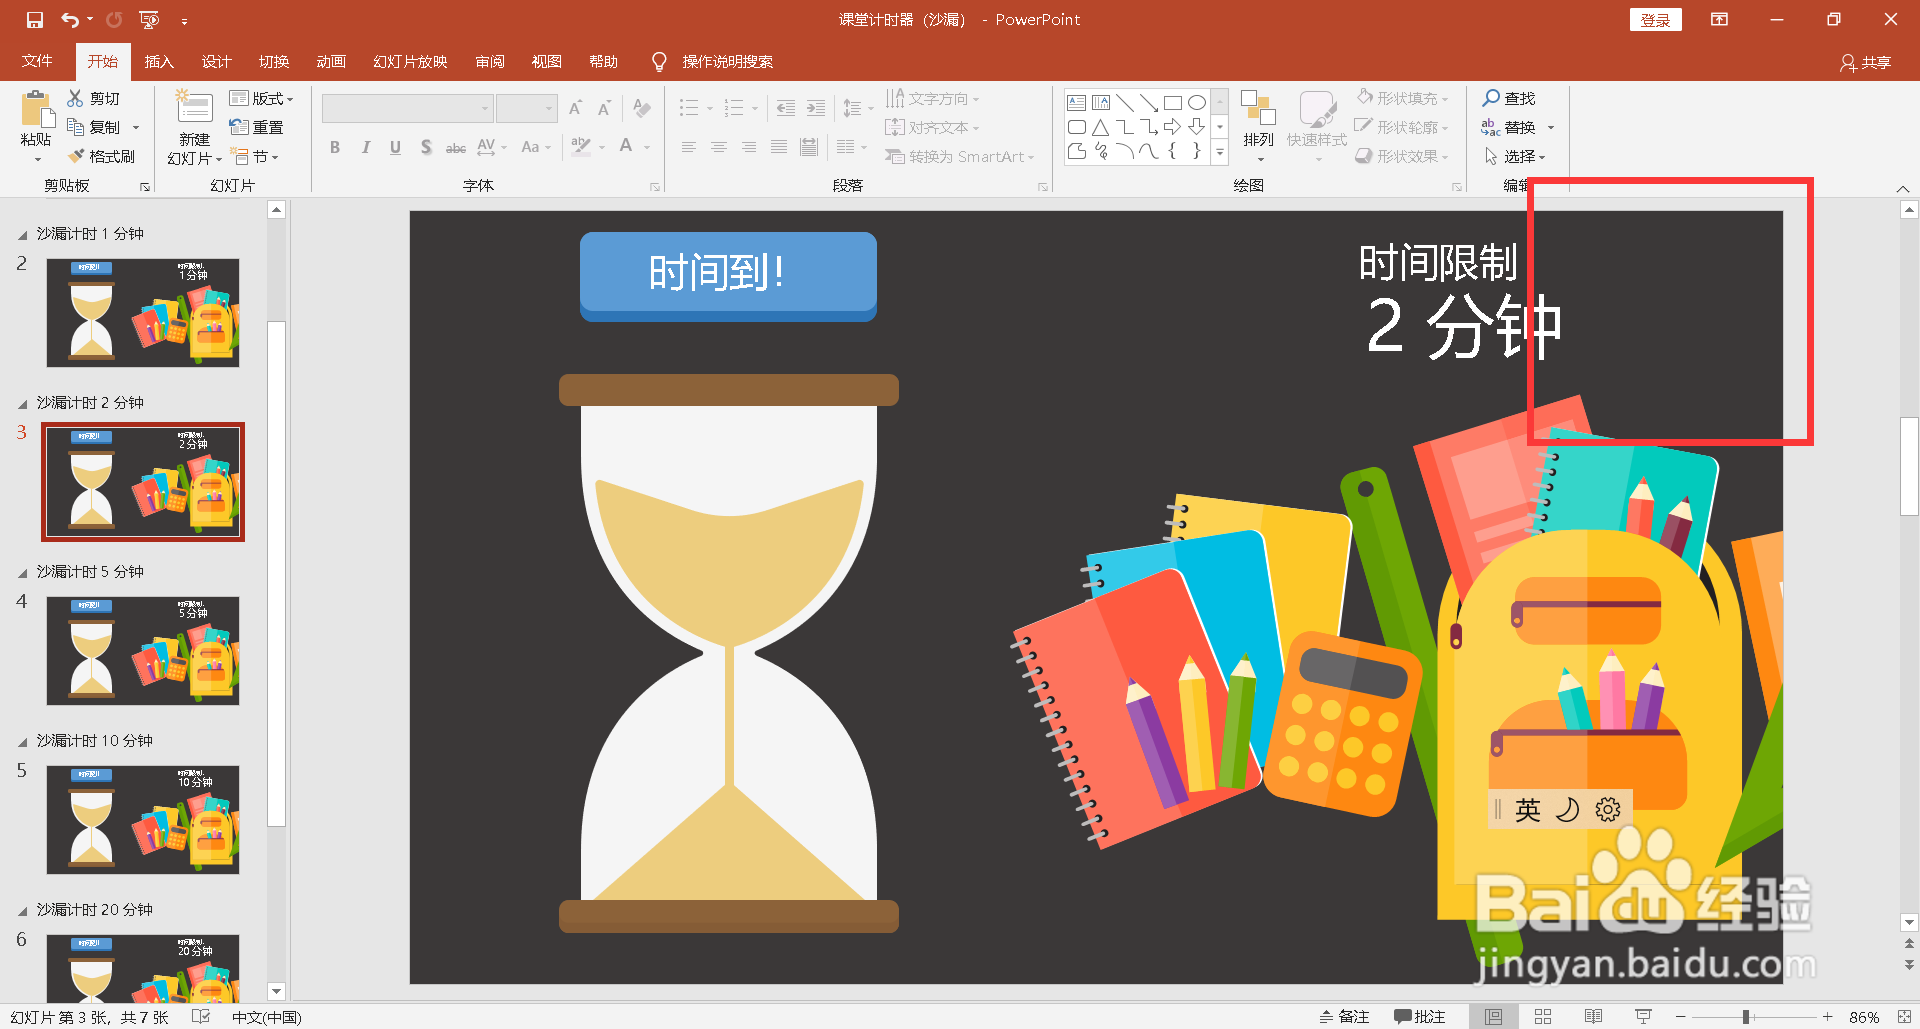This screenshot has height=1029, width=1920.
Task: Click the Copy icon
Action: [x=75, y=127]
